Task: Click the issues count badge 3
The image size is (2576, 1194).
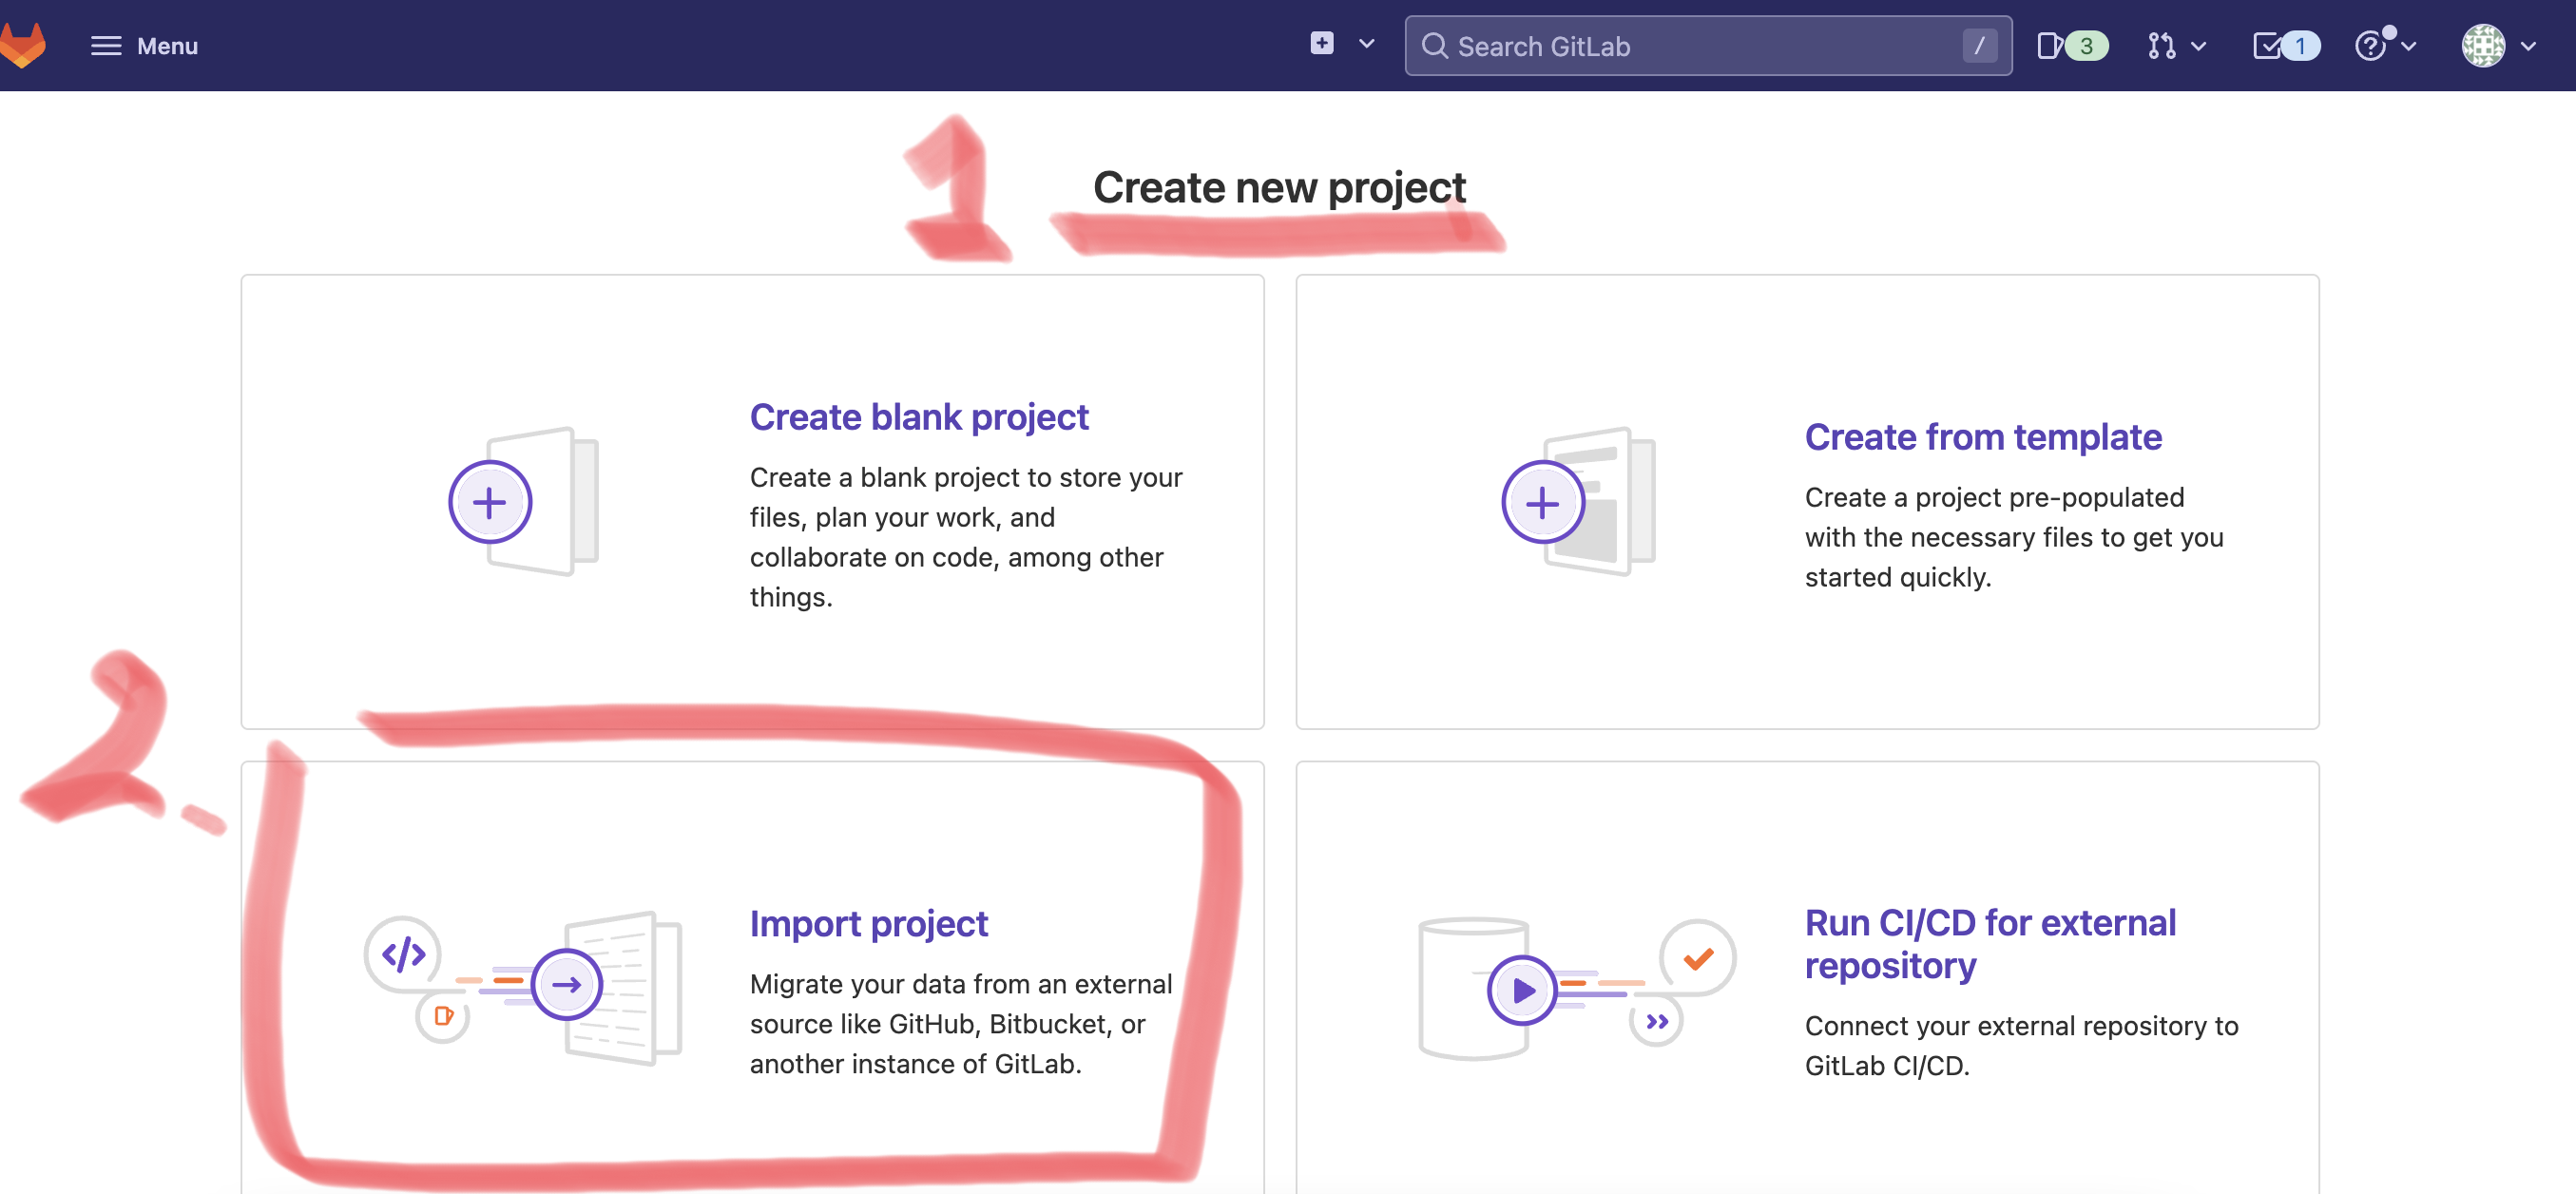Action: (x=2086, y=46)
